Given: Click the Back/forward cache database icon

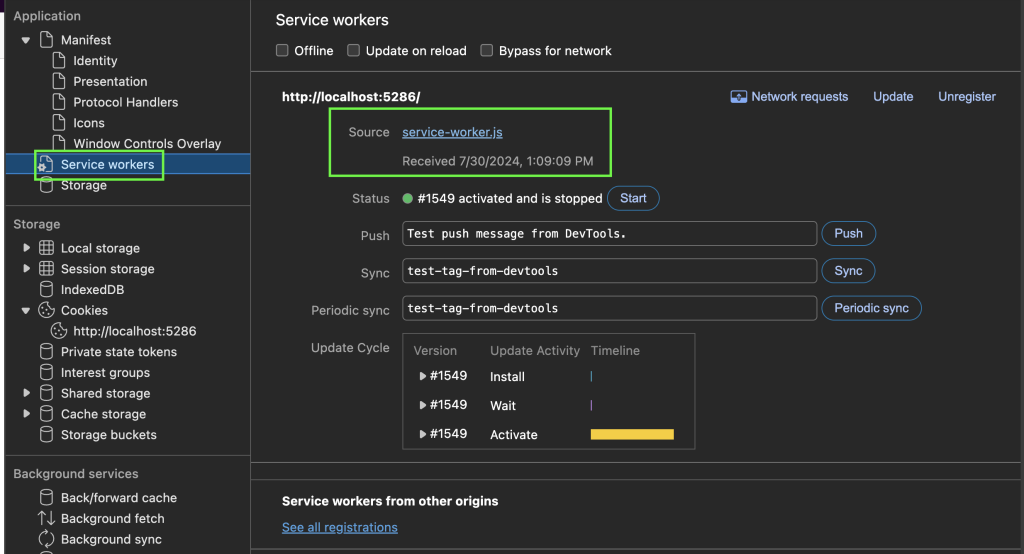Looking at the screenshot, I should click(46, 498).
